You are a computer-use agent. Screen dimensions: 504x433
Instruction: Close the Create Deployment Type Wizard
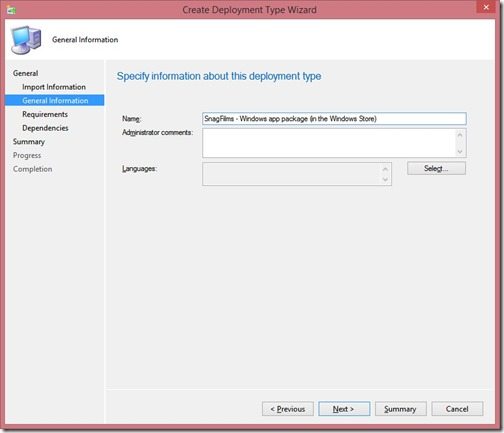[486, 7]
